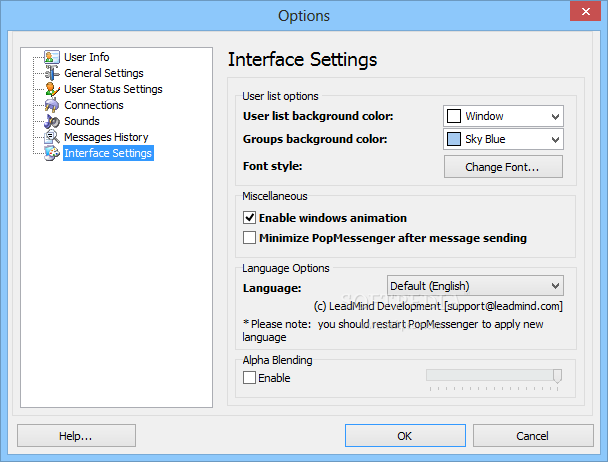The image size is (608, 462).
Task: Open Messages History settings
Action: point(106,137)
